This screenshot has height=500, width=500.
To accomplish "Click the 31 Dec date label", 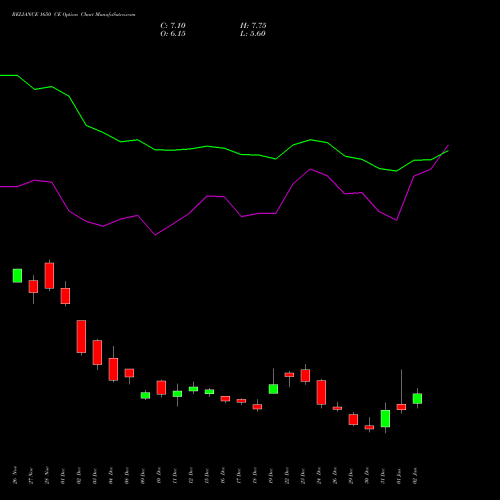I will [383, 475].
